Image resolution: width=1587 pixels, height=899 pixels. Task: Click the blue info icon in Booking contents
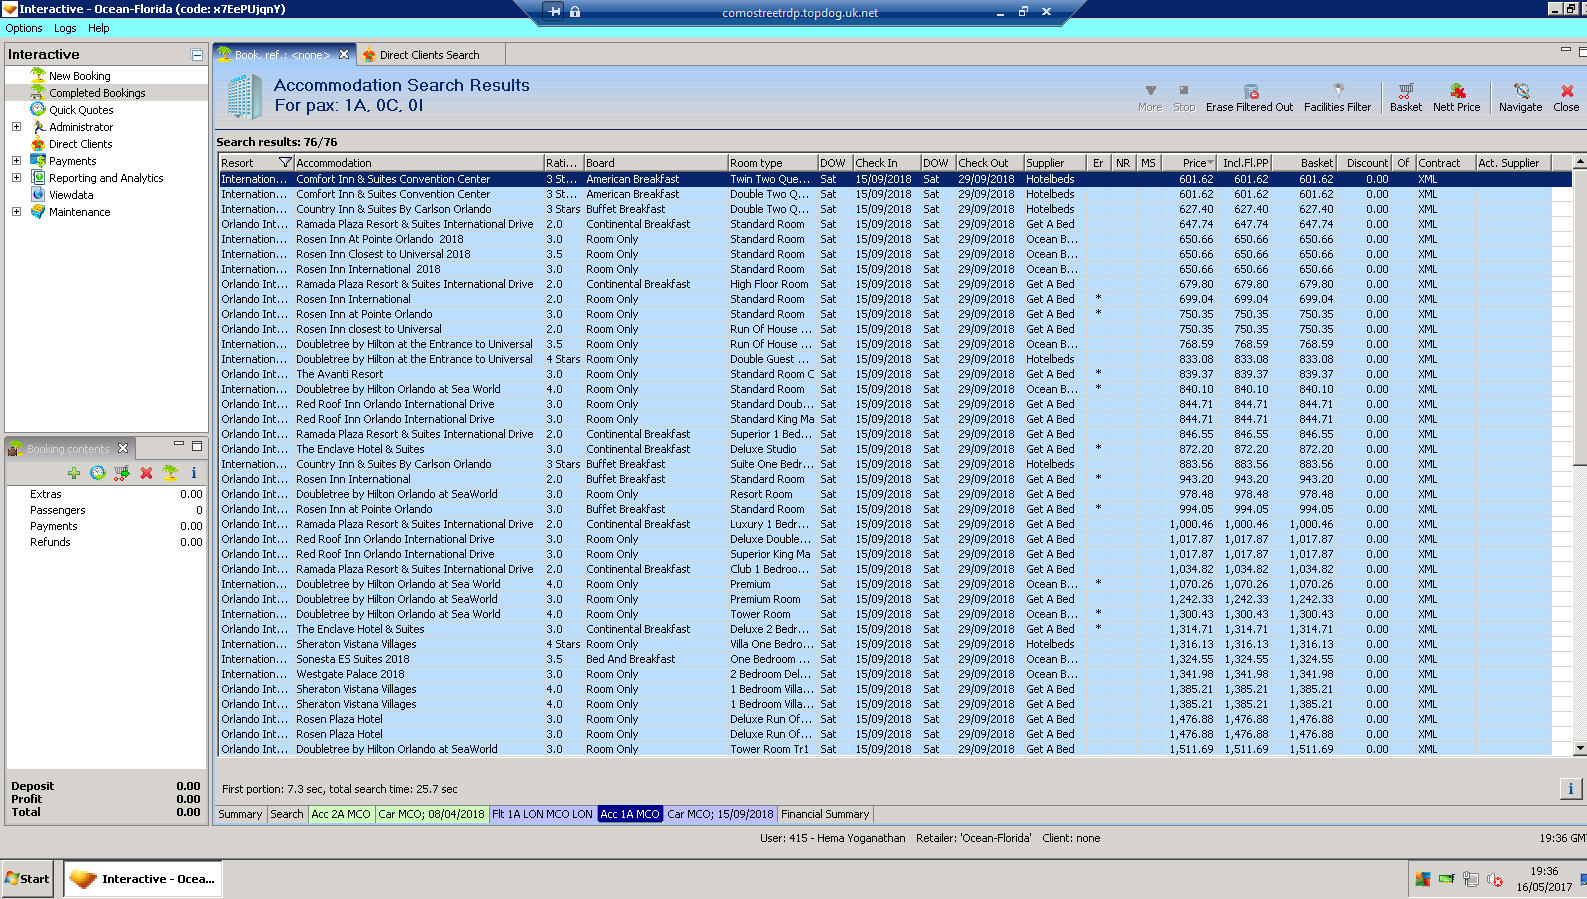point(194,473)
